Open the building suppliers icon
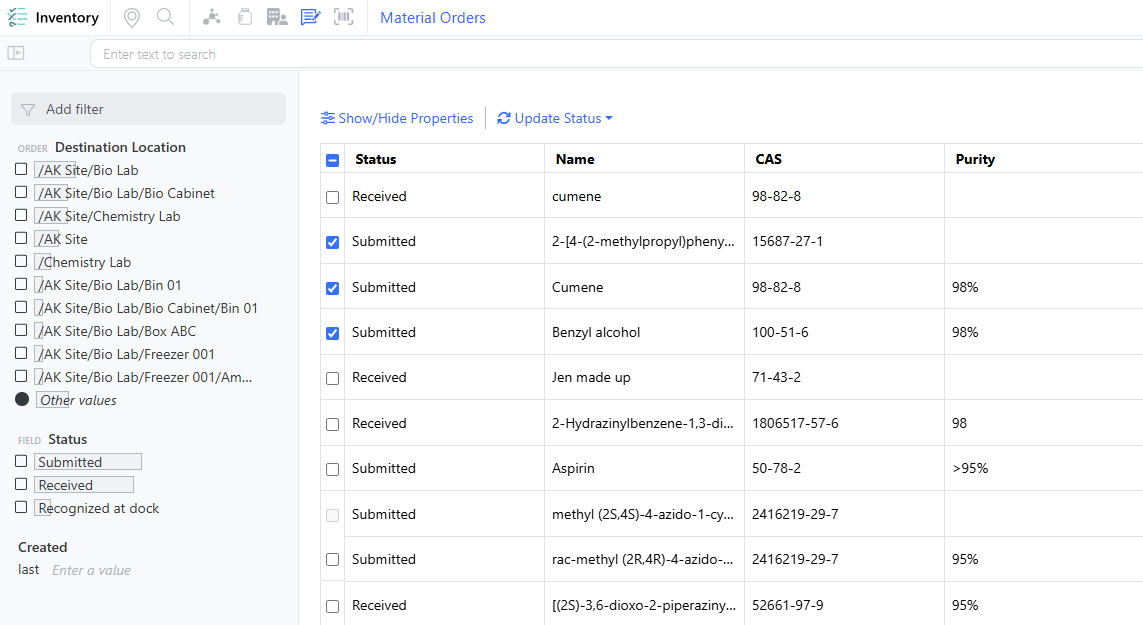The image size is (1143, 625). pyautogui.click(x=277, y=17)
